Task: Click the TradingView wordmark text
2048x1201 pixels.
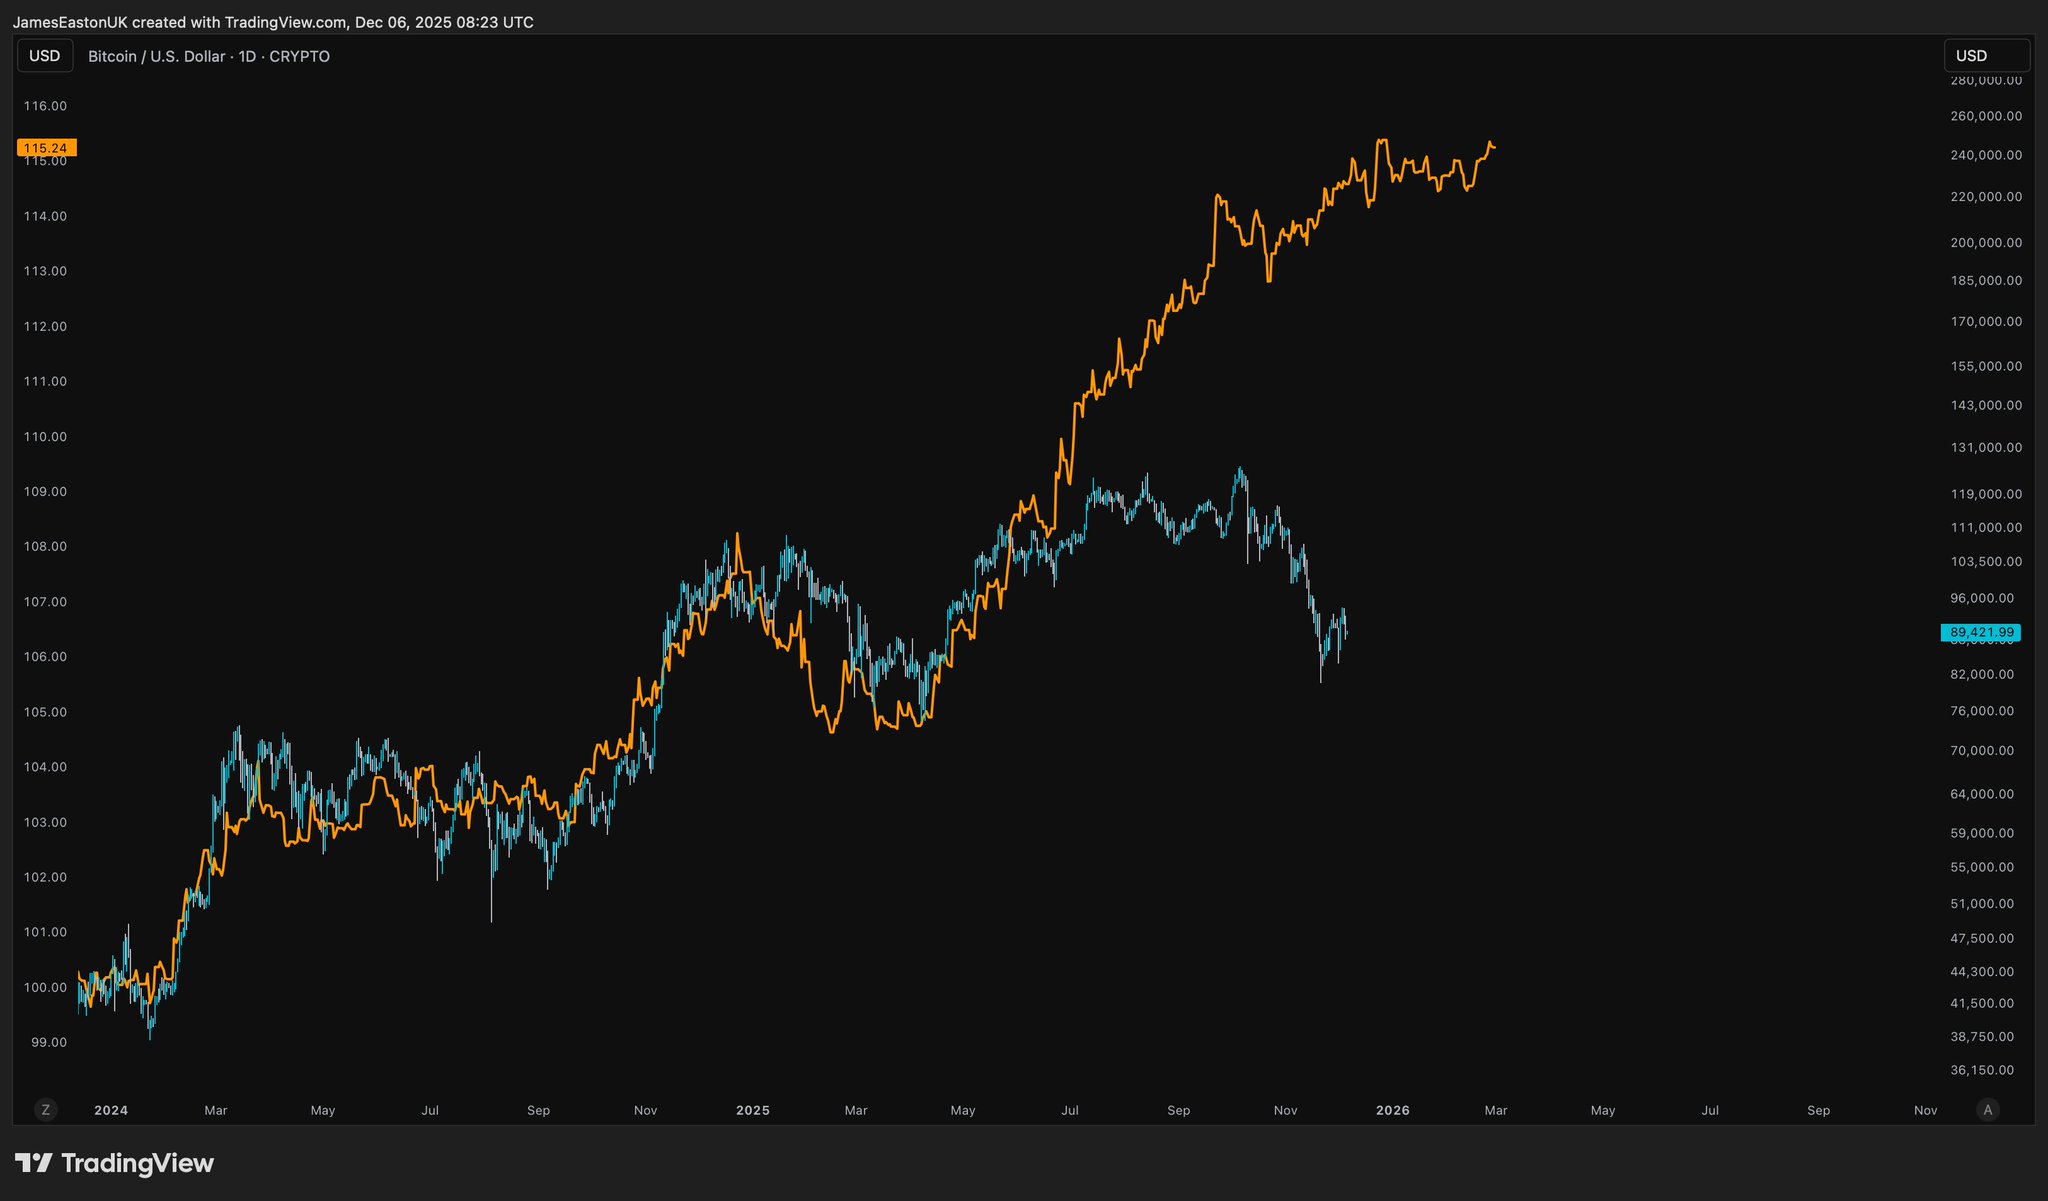Action: coord(137,1163)
